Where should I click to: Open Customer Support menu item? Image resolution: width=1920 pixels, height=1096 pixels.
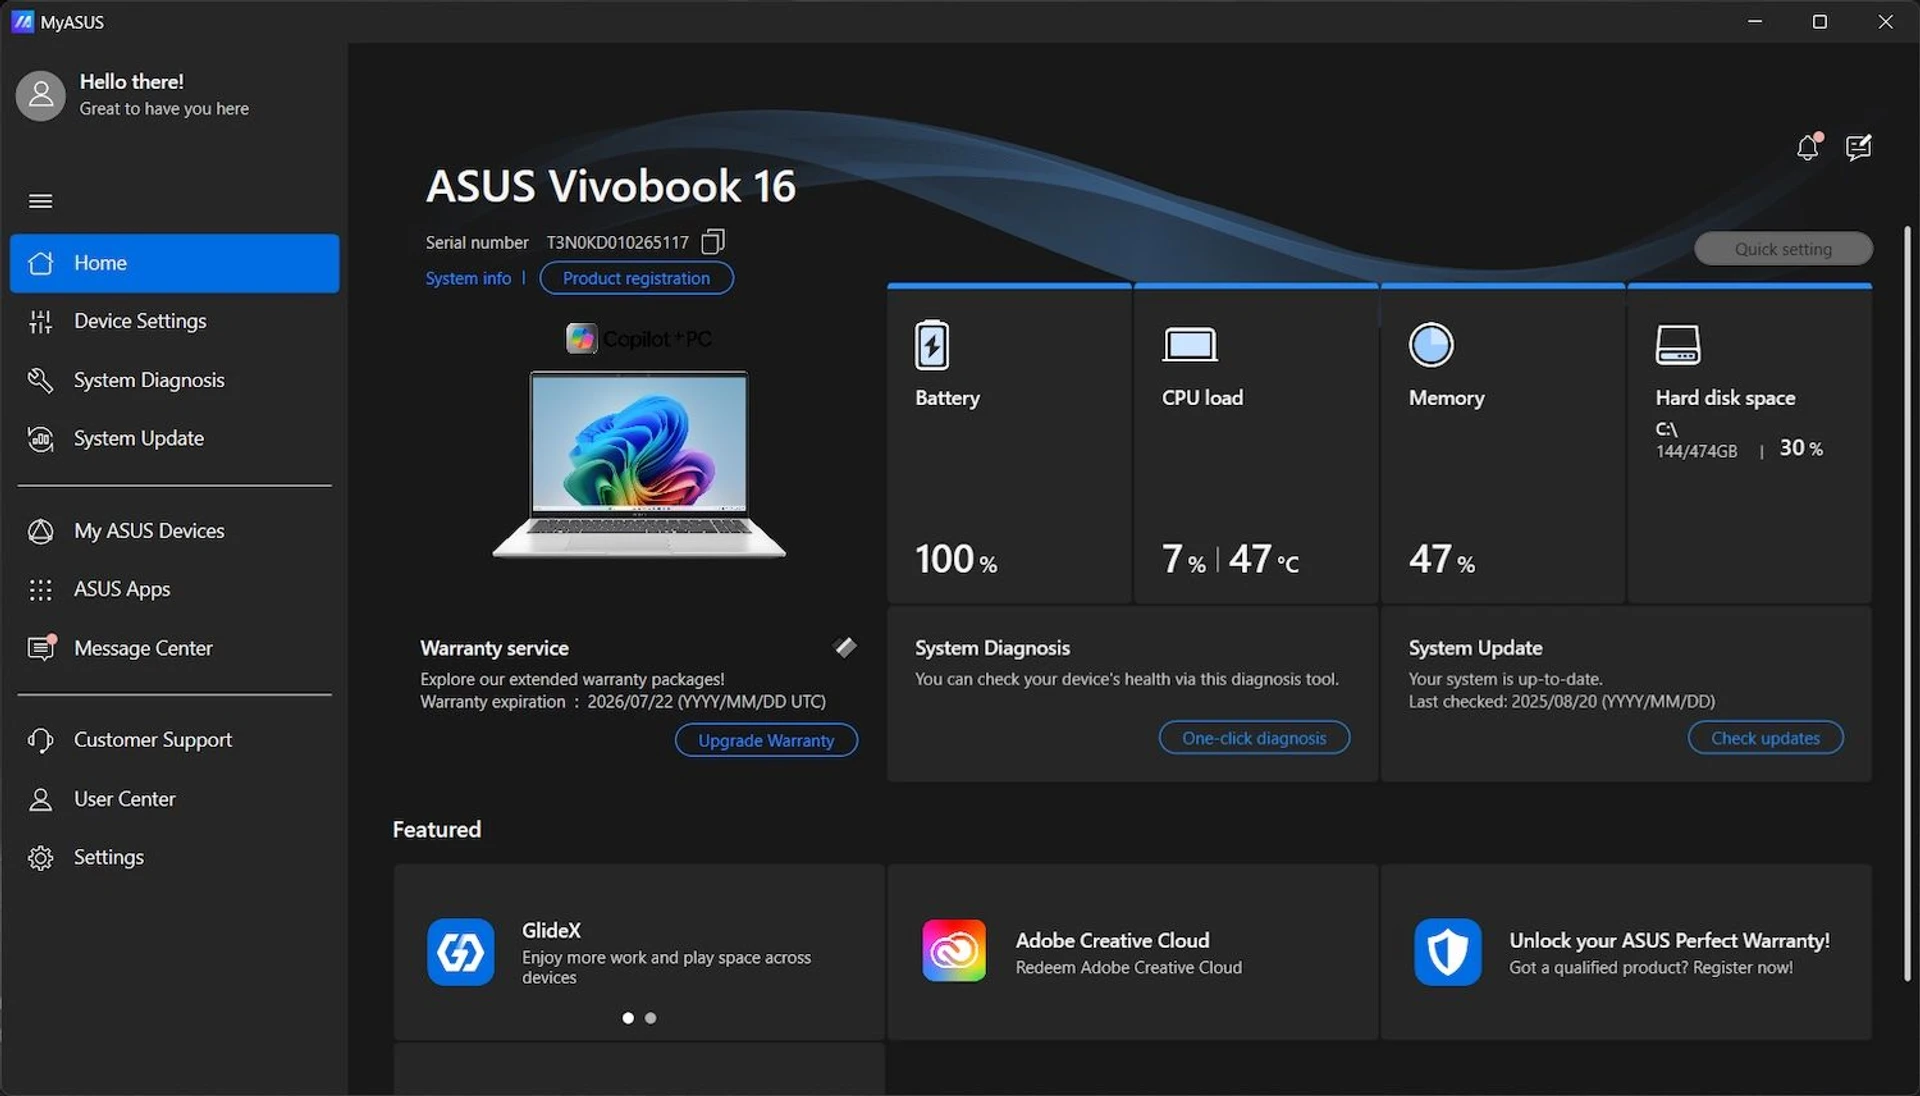175,740
